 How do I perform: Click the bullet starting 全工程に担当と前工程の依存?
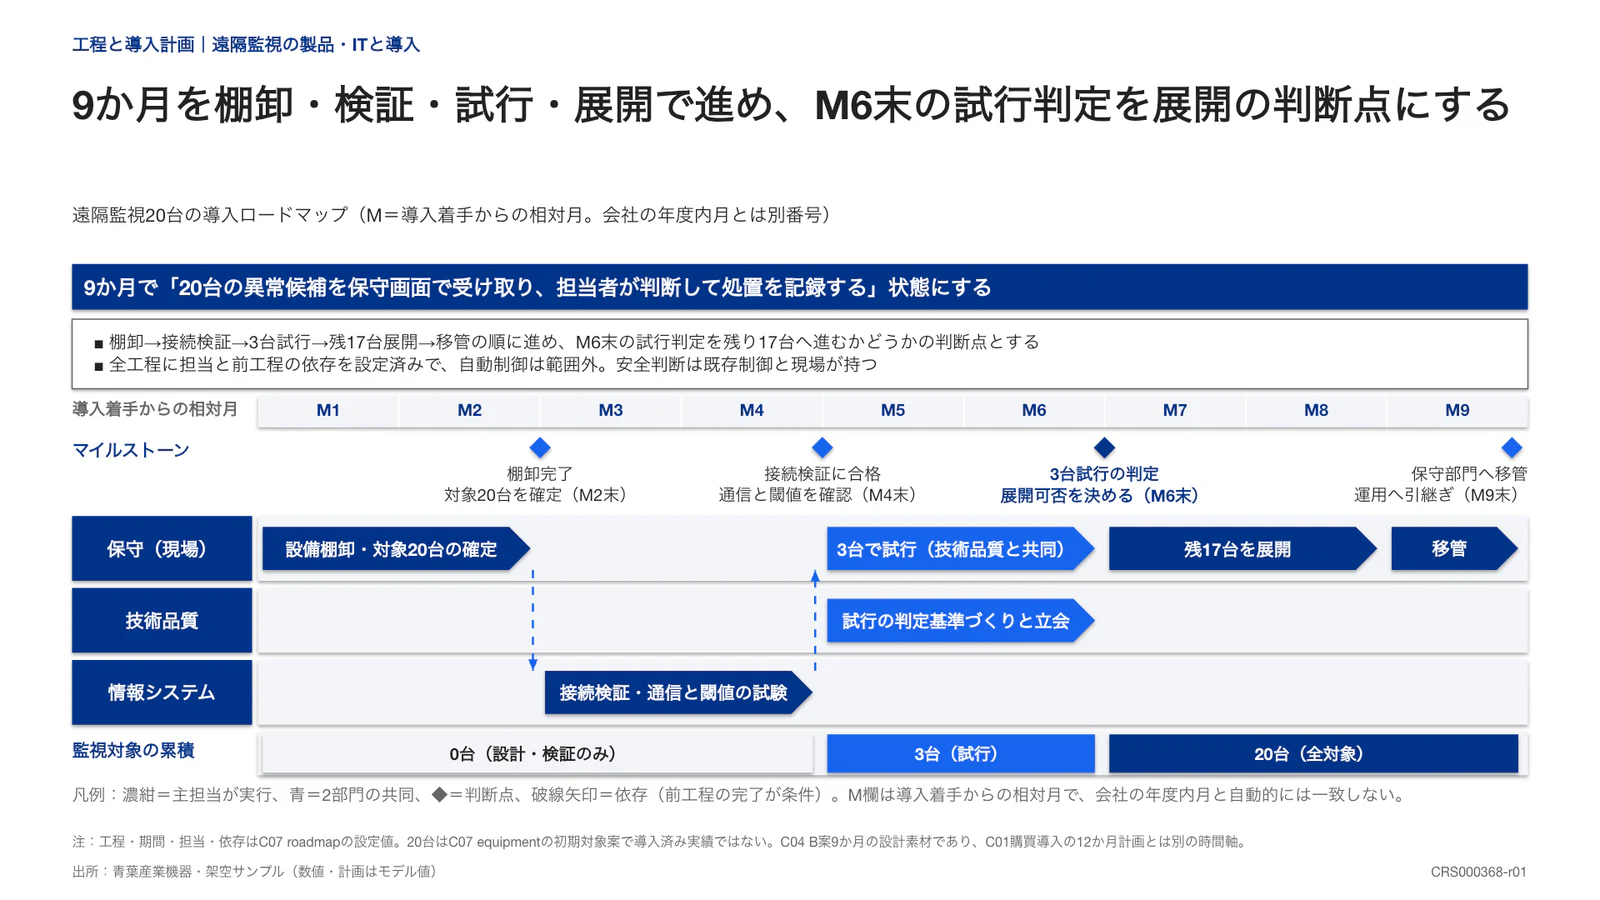pyautogui.click(x=485, y=365)
